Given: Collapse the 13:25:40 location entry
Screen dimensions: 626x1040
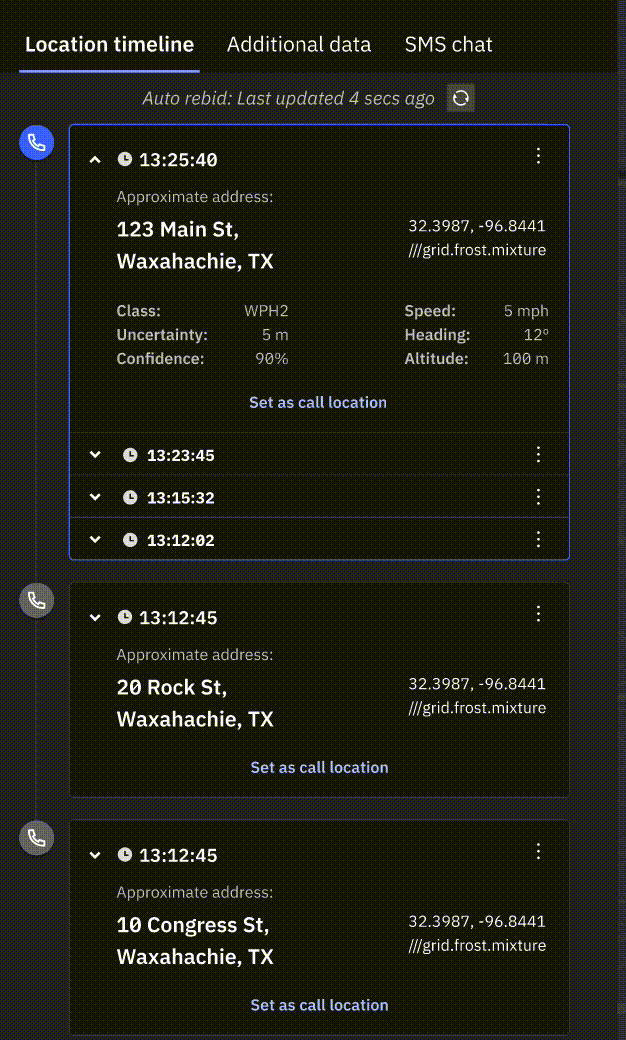Looking at the screenshot, I should pos(95,160).
